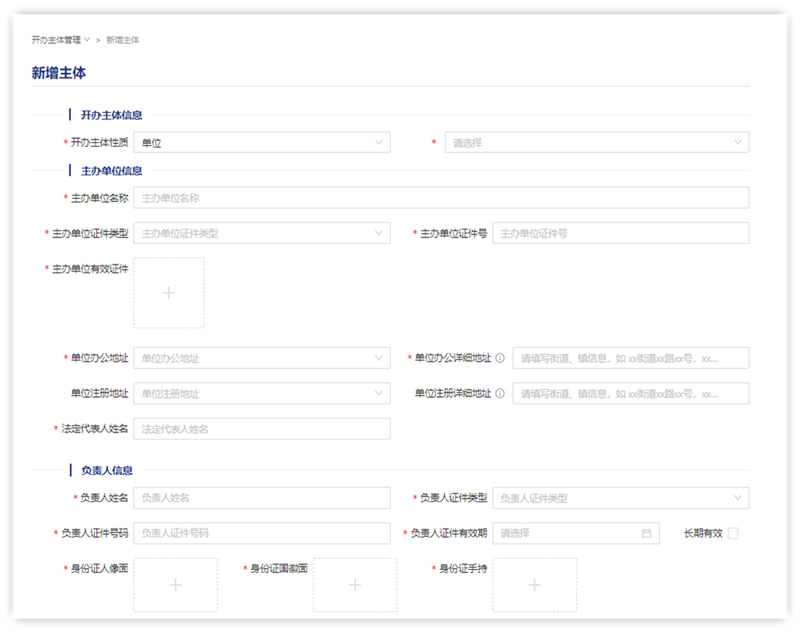Click the 身份证人像面 upload plus box
The width and height of the screenshot is (800, 633).
tap(175, 585)
